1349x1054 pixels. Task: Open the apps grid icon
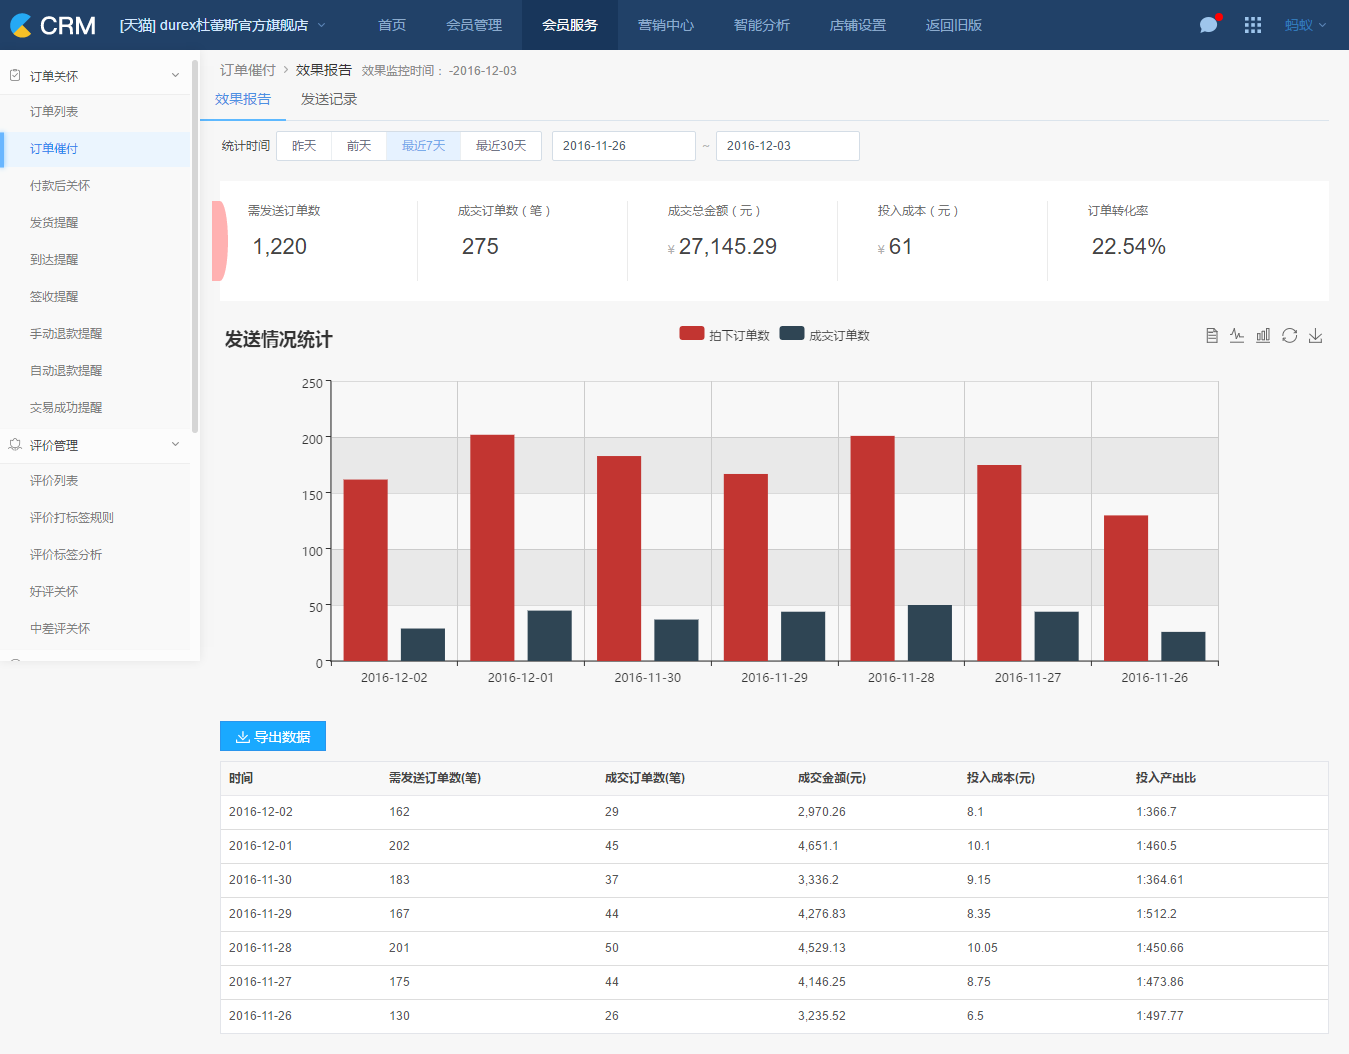point(1252,25)
